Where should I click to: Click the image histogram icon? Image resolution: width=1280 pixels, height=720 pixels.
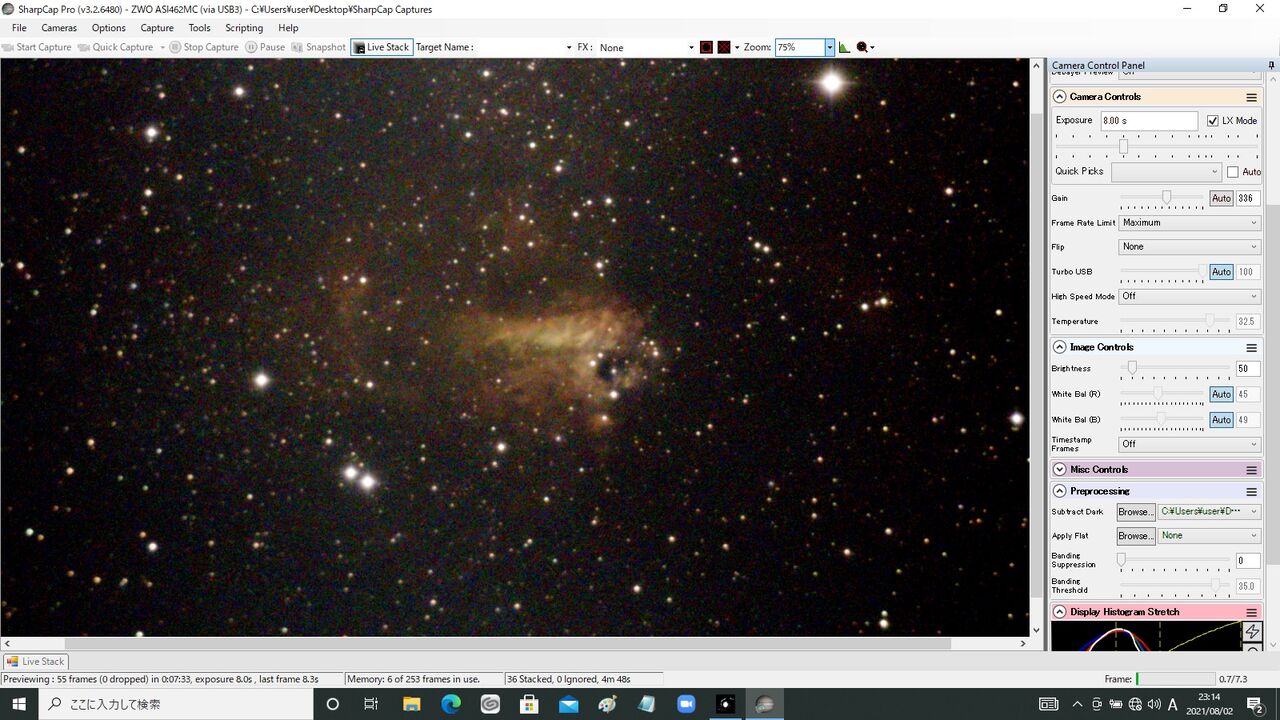[844, 47]
